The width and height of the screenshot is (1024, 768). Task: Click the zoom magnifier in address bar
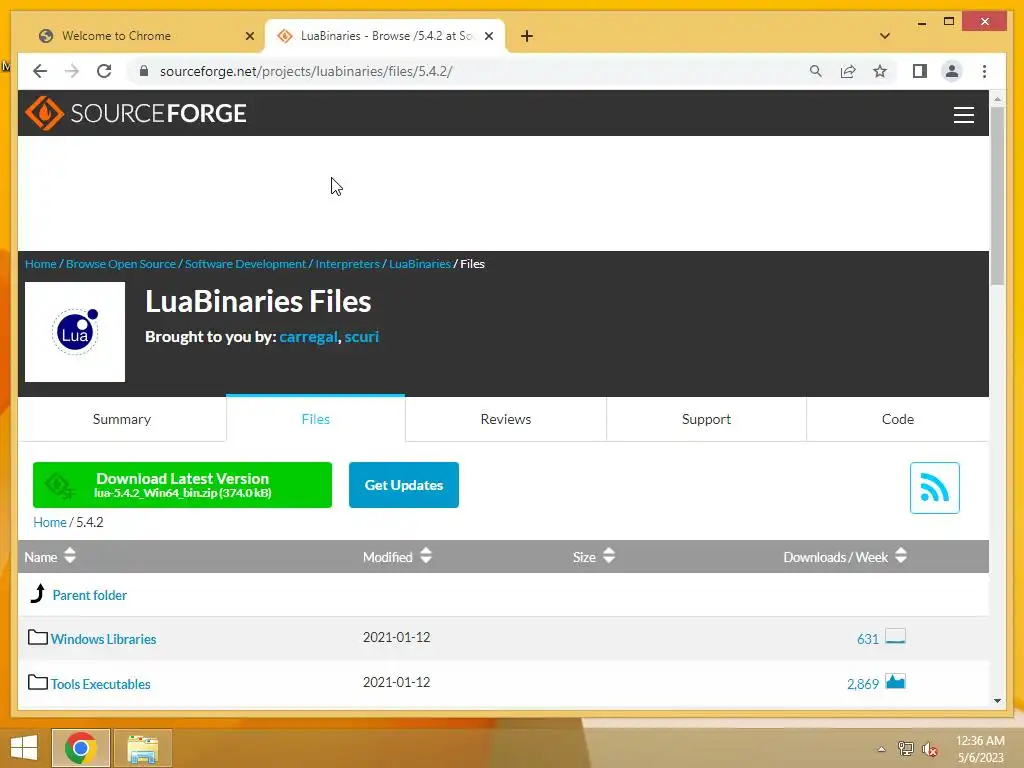click(x=816, y=71)
